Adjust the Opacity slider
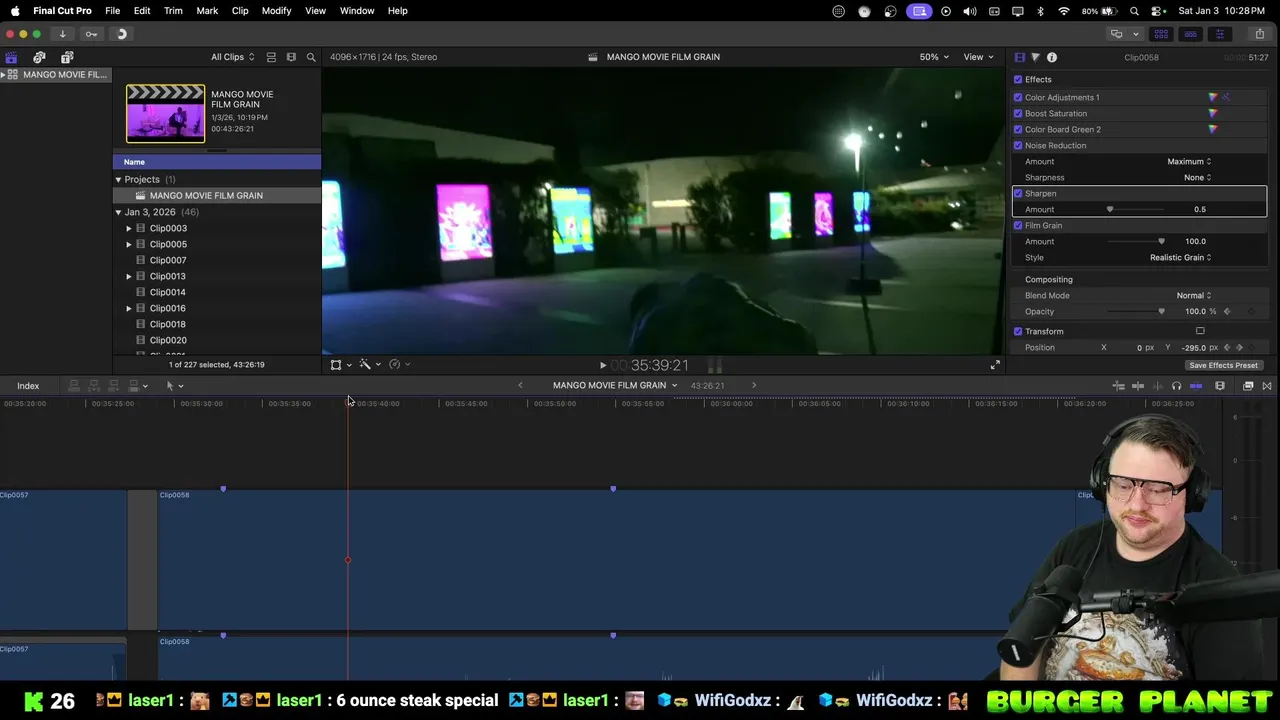1280x720 pixels. click(1161, 311)
